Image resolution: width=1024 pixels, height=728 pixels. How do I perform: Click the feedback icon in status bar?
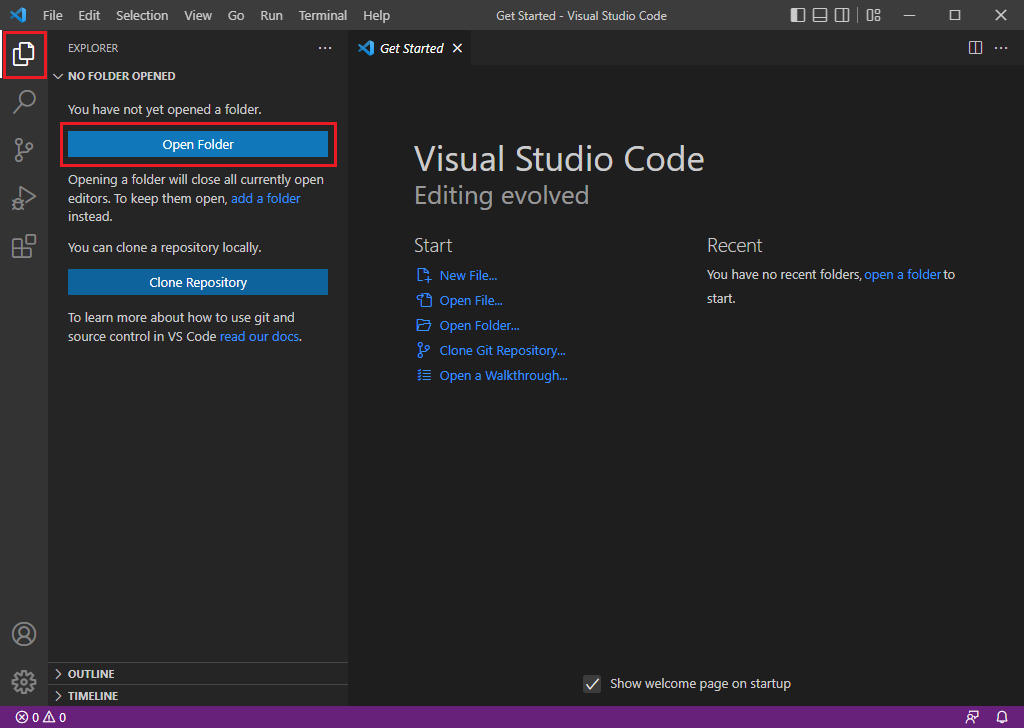coord(972,717)
